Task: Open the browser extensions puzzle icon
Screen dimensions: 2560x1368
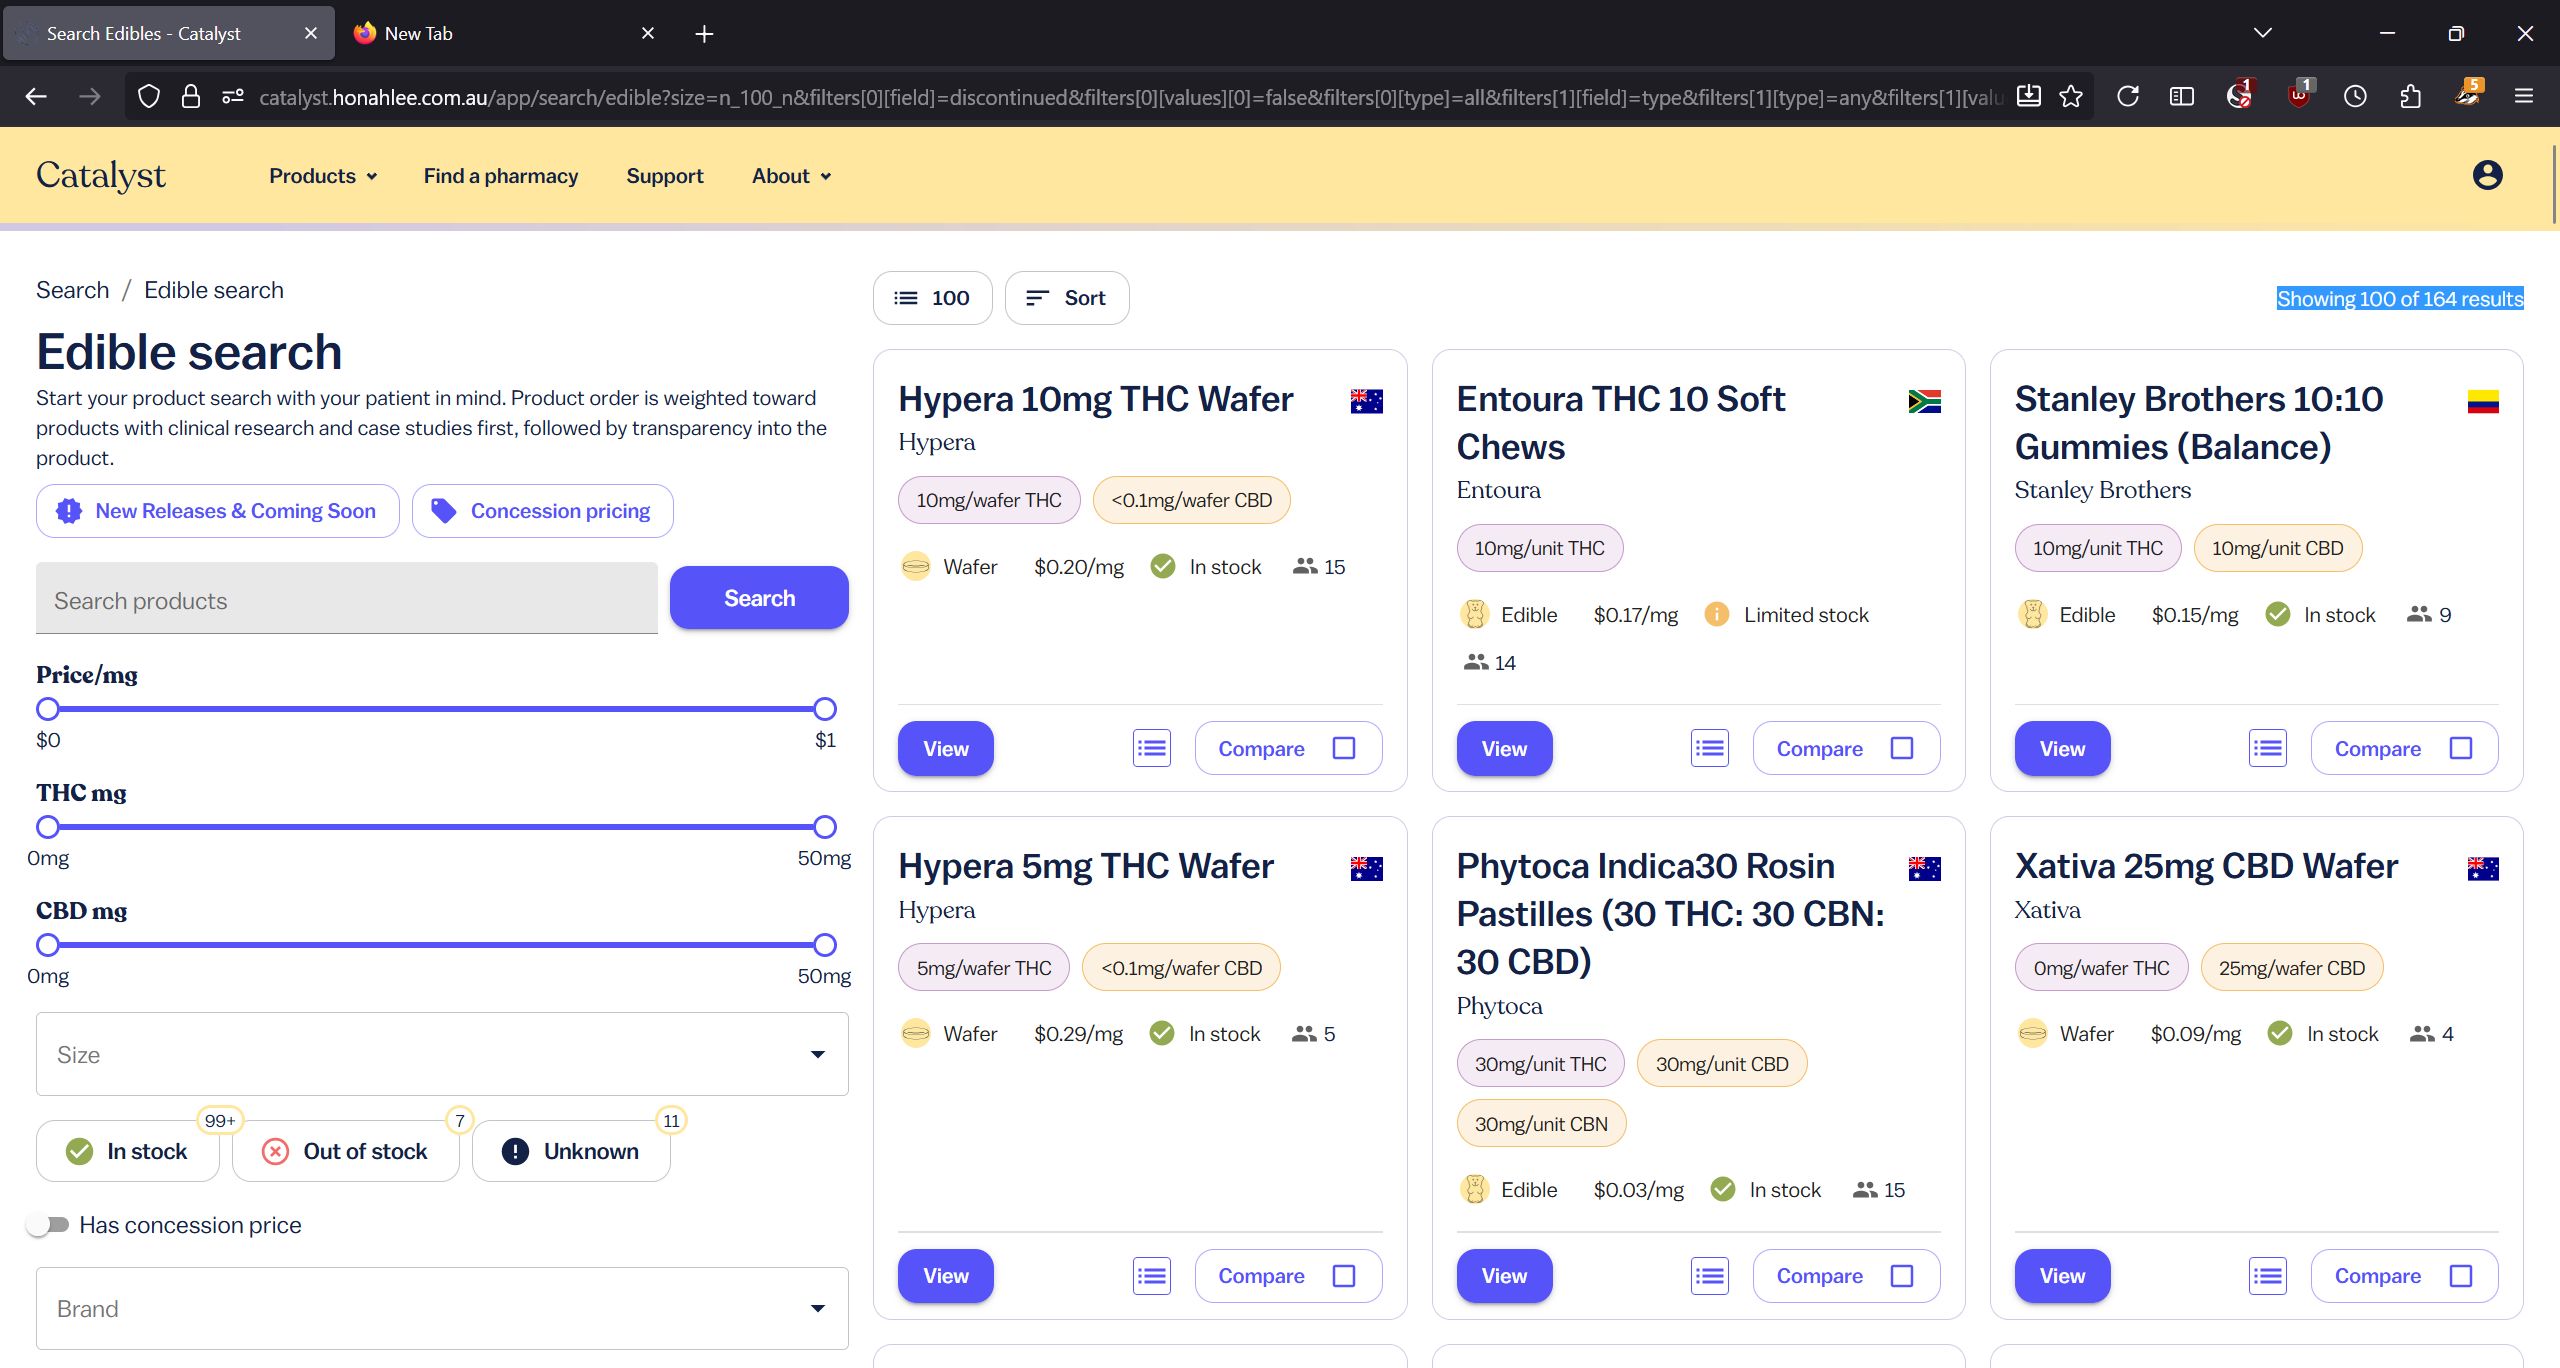Action: 2410,97
